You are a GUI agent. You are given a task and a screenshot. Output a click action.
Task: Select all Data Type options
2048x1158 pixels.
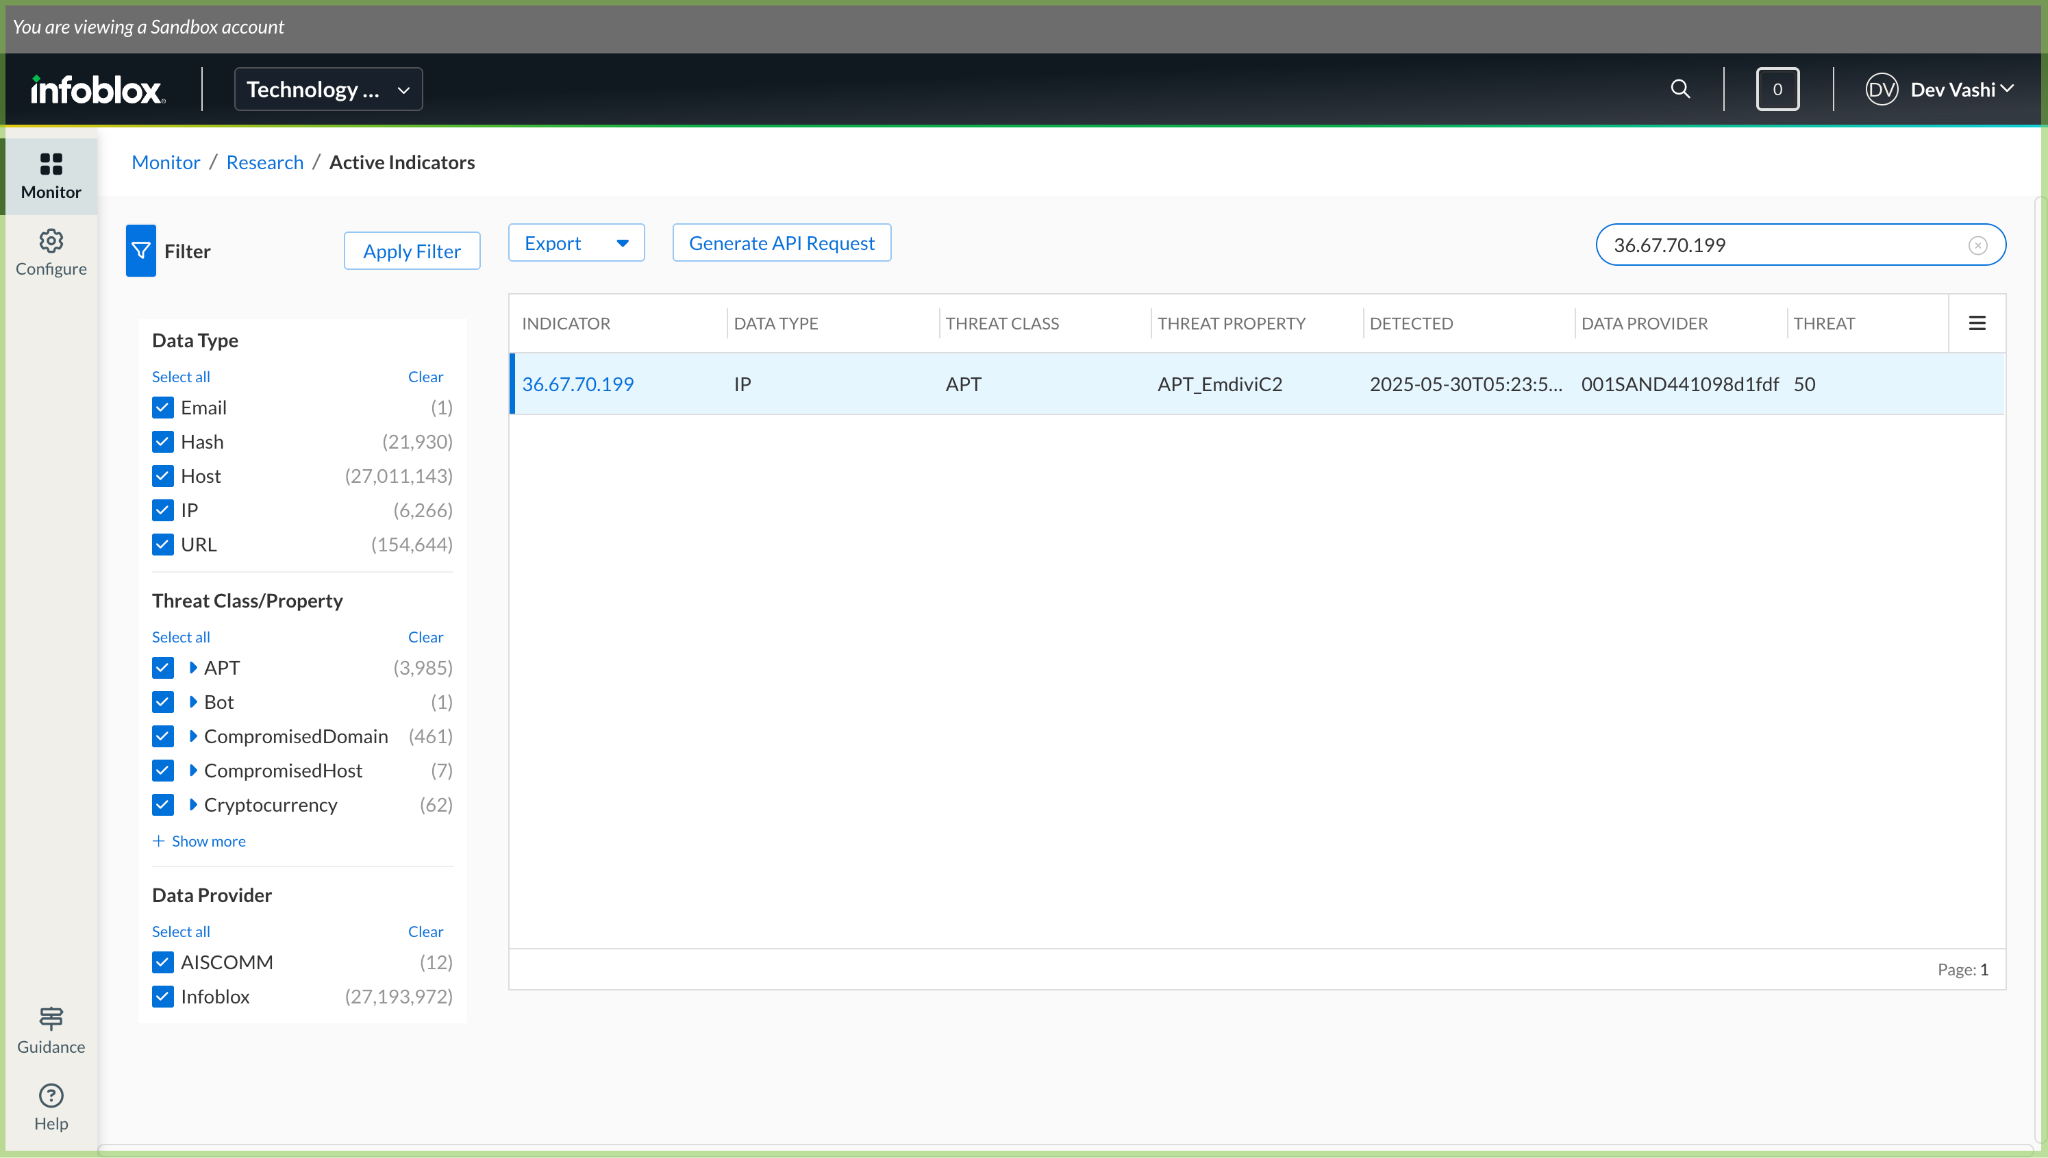click(x=181, y=377)
